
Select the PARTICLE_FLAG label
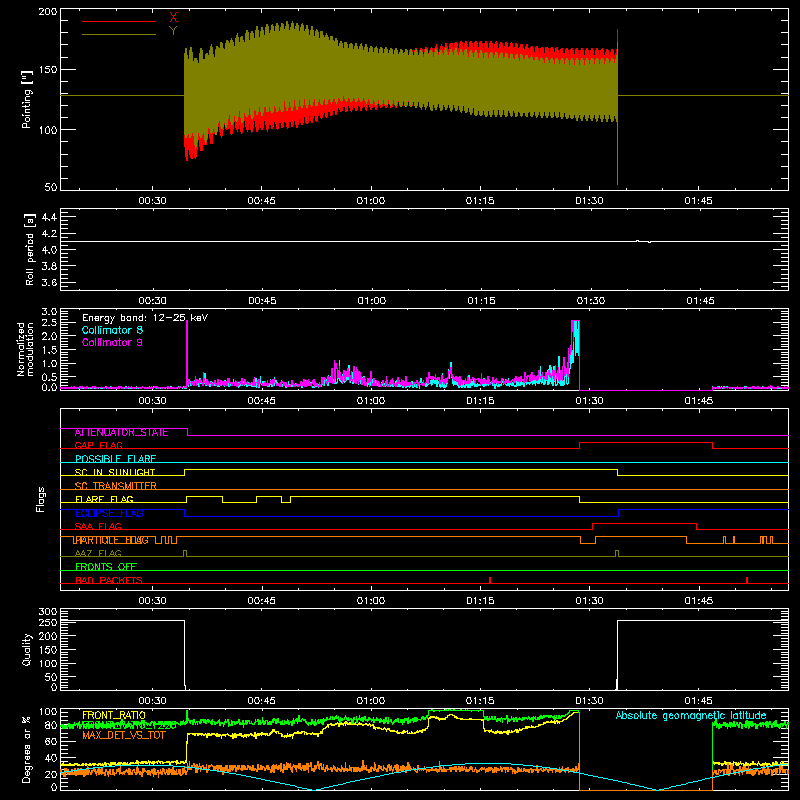click(111, 540)
